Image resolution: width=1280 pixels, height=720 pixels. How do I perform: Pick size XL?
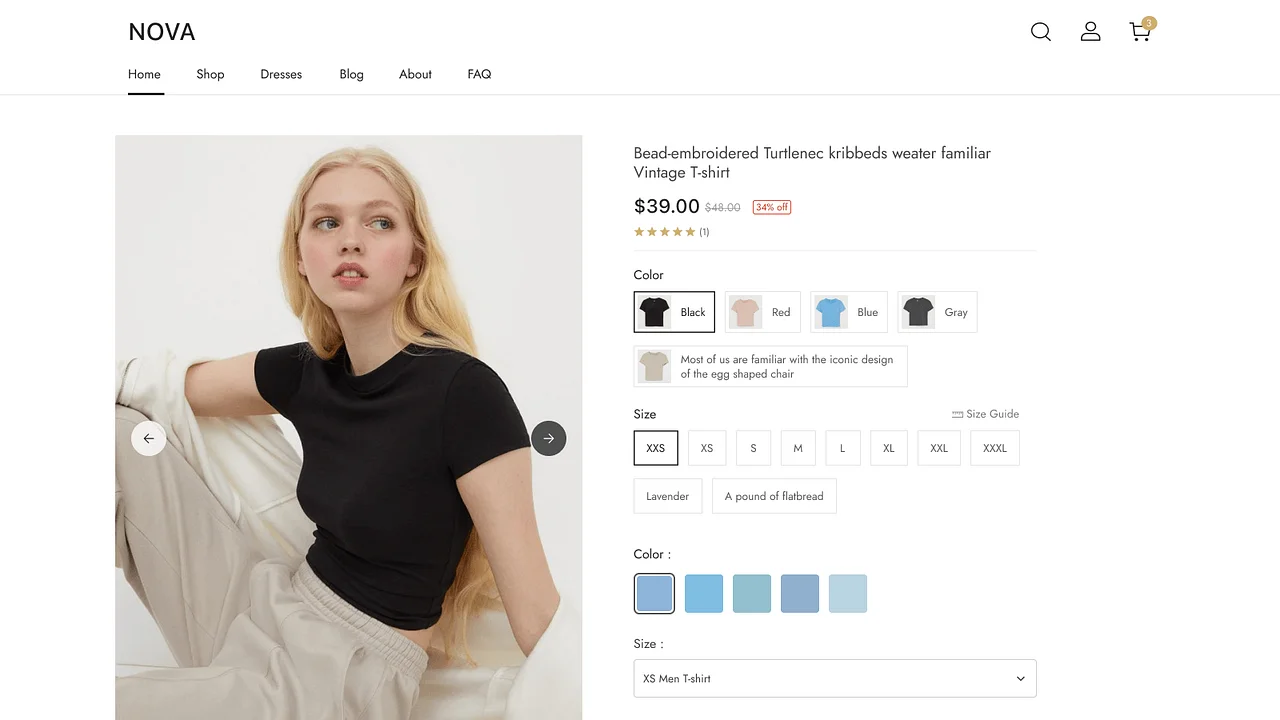[x=888, y=448]
